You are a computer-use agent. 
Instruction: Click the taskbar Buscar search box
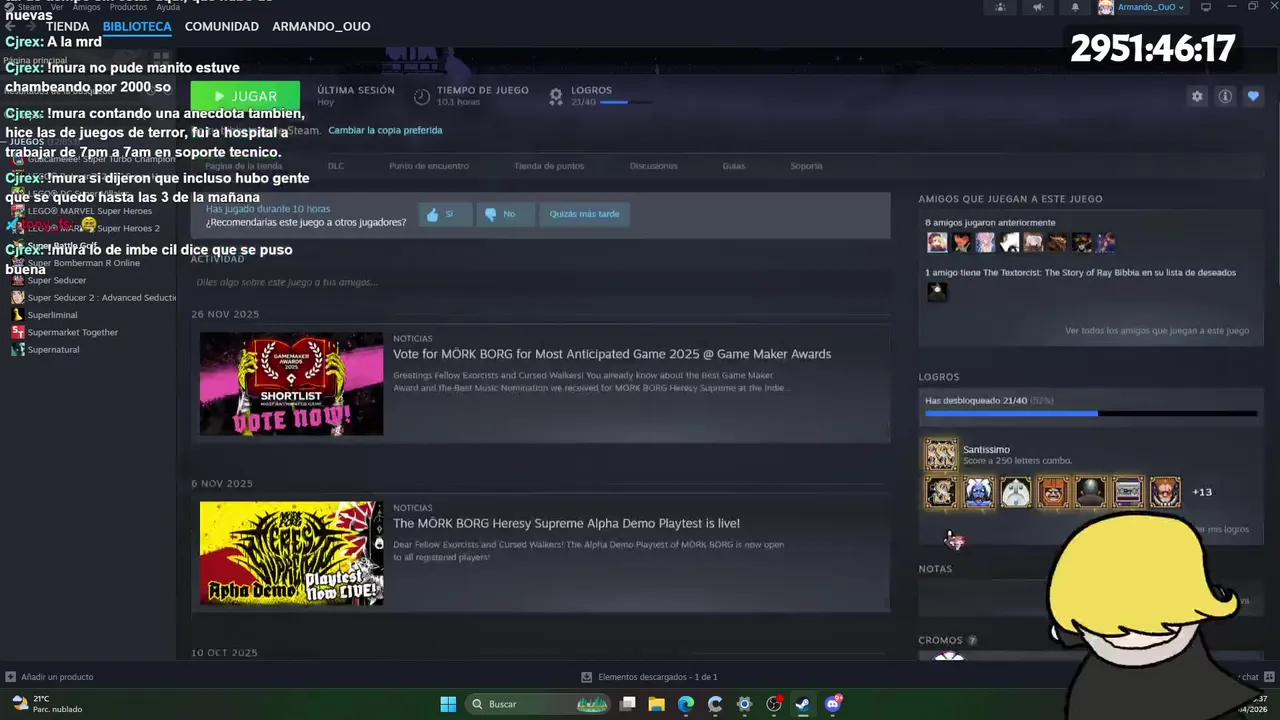click(x=537, y=704)
